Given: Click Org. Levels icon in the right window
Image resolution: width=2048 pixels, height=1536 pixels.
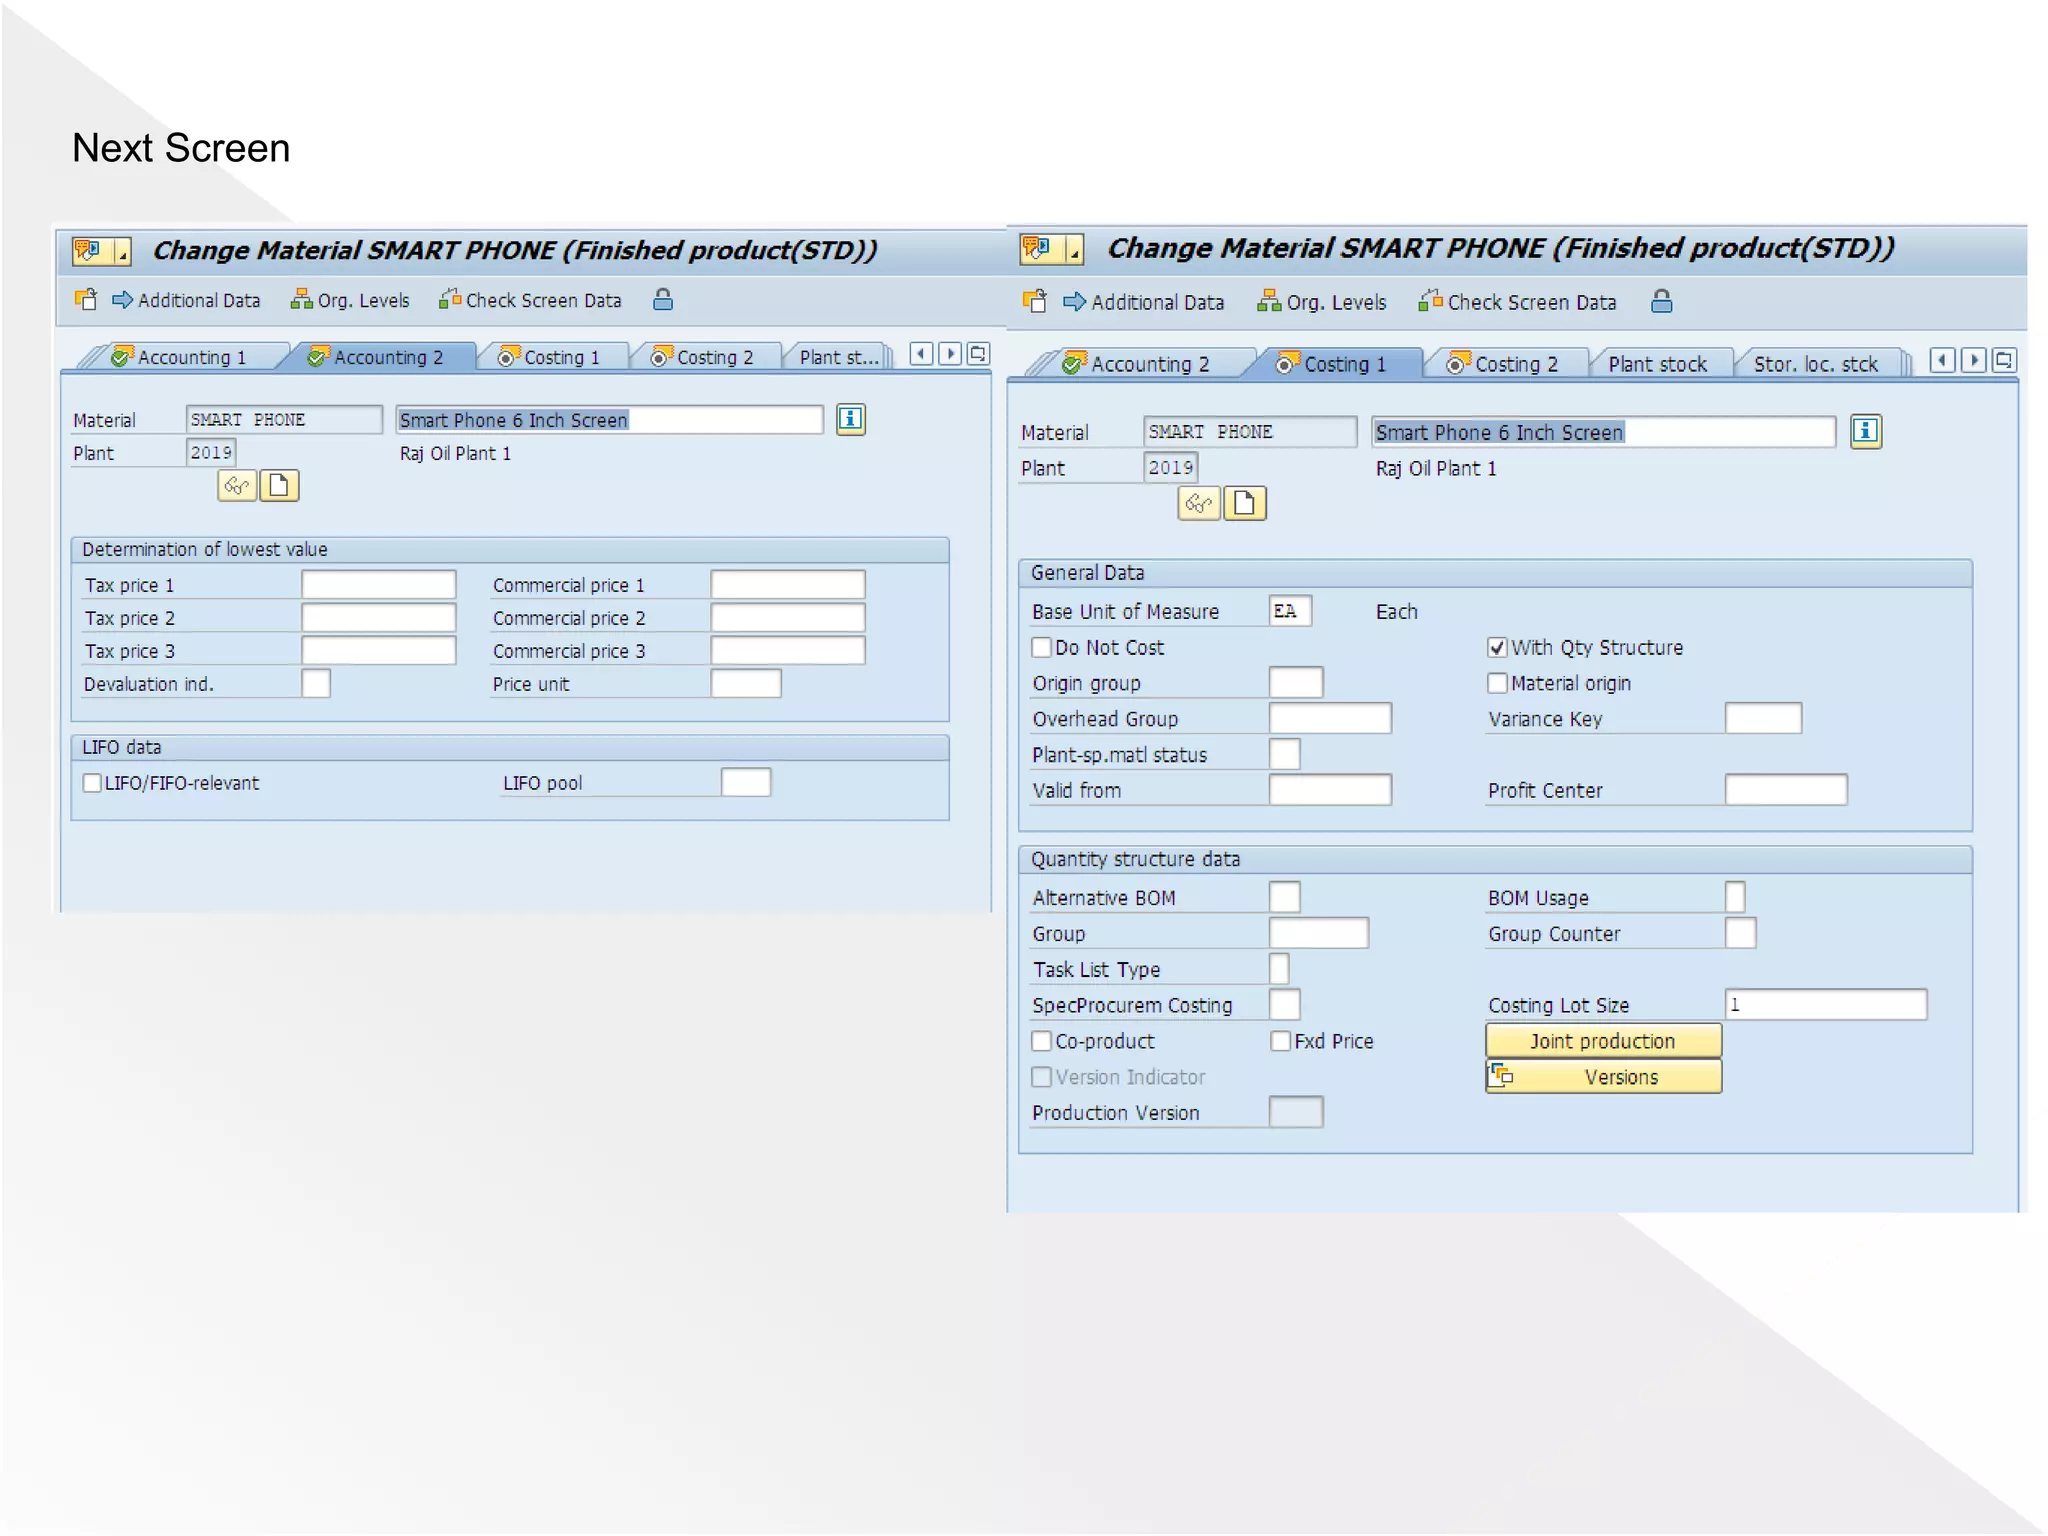Looking at the screenshot, I should coord(1268,301).
